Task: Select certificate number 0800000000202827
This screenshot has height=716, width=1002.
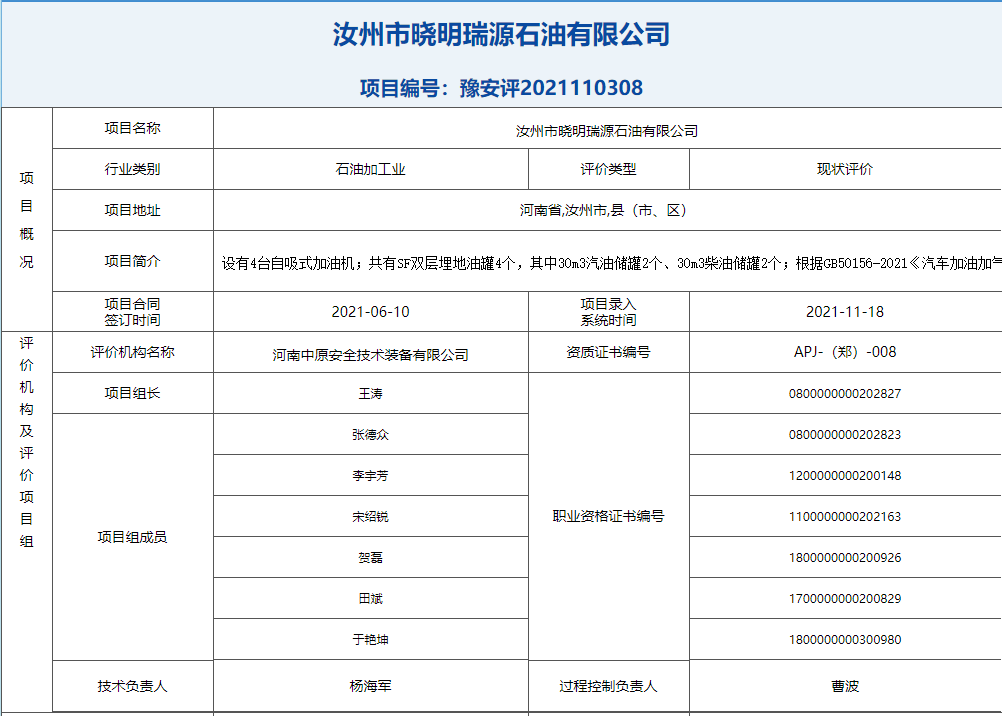Action: click(845, 393)
